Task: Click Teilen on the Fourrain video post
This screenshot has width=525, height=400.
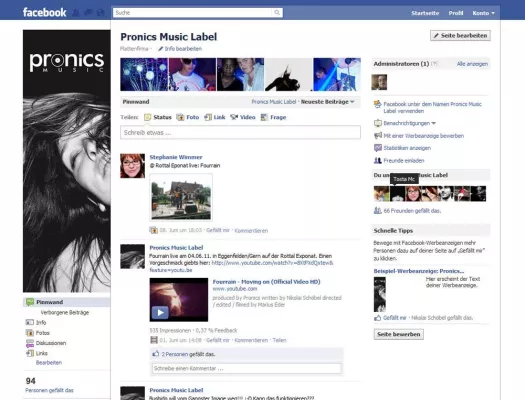Action: coord(279,340)
